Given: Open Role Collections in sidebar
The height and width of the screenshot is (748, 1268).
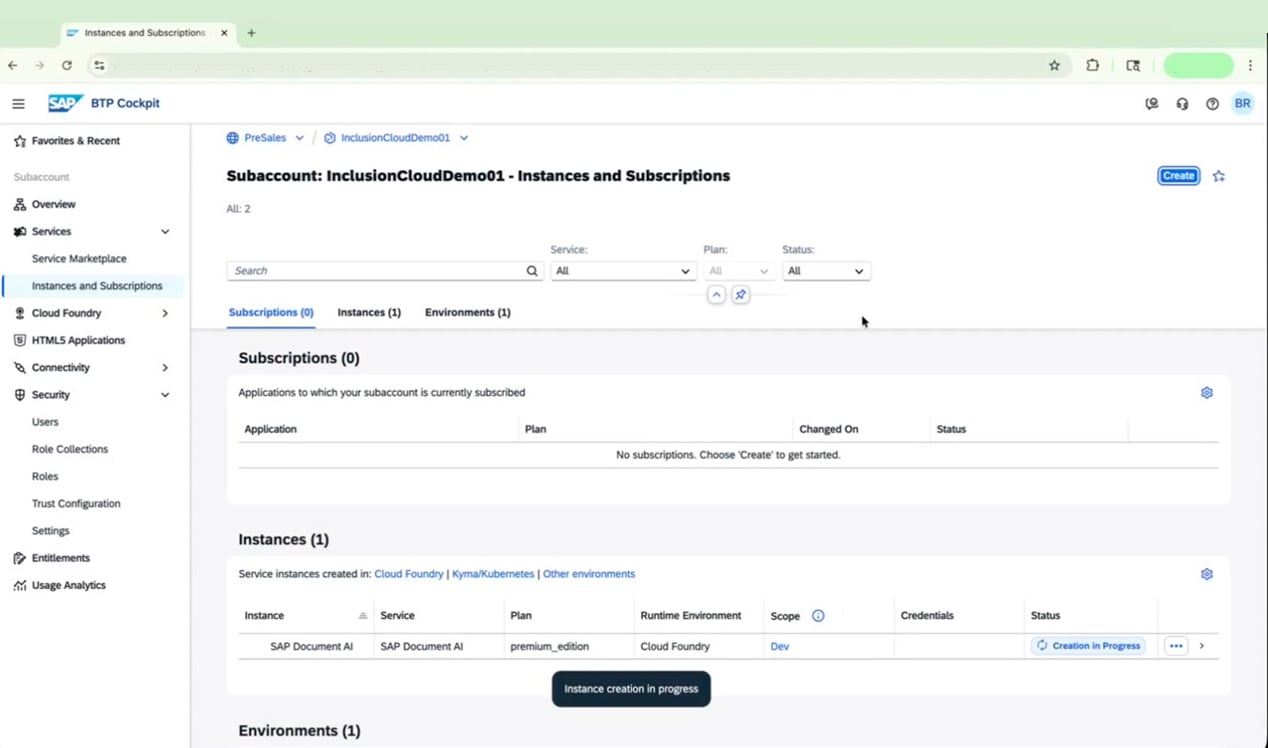Looking at the screenshot, I should coord(70,450).
